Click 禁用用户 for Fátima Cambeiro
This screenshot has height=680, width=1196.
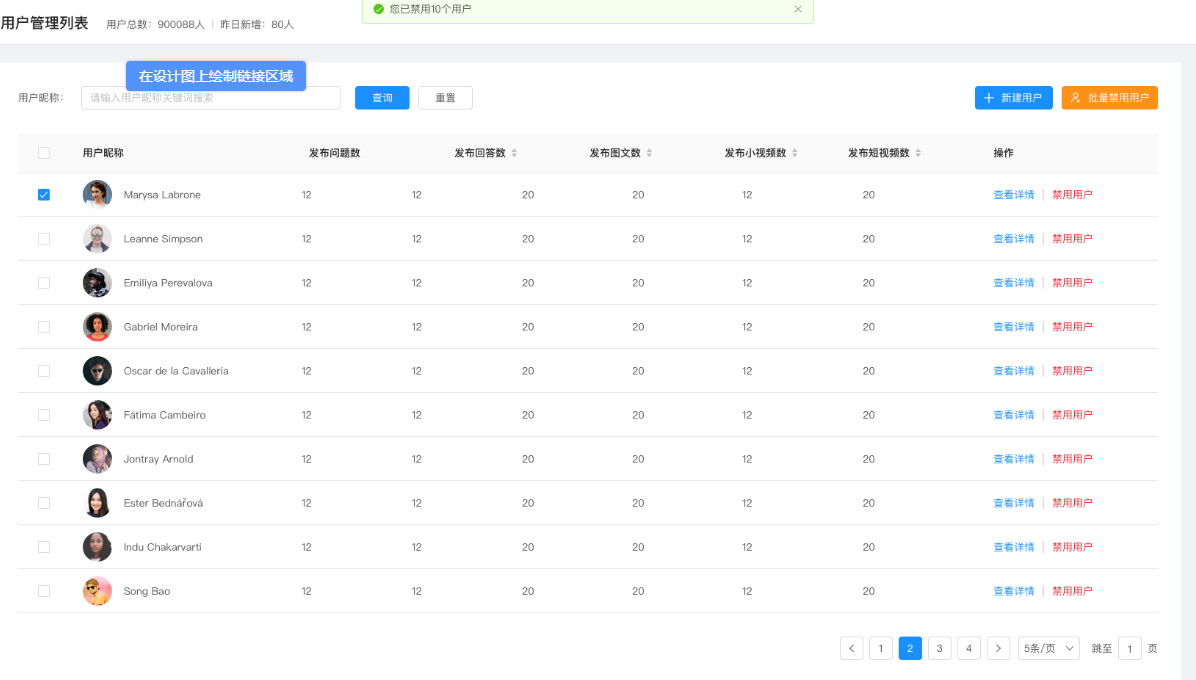coord(1072,415)
